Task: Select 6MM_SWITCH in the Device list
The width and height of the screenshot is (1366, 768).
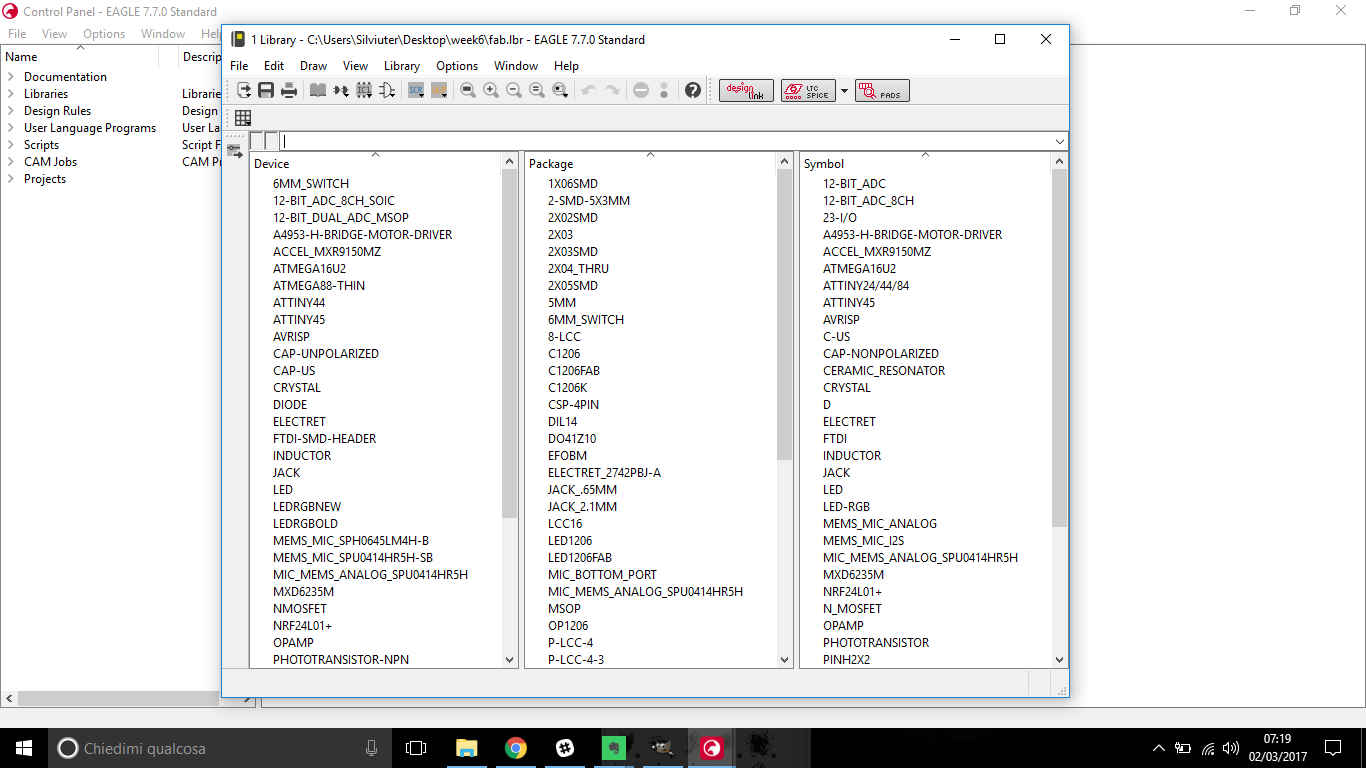Action: point(311,184)
